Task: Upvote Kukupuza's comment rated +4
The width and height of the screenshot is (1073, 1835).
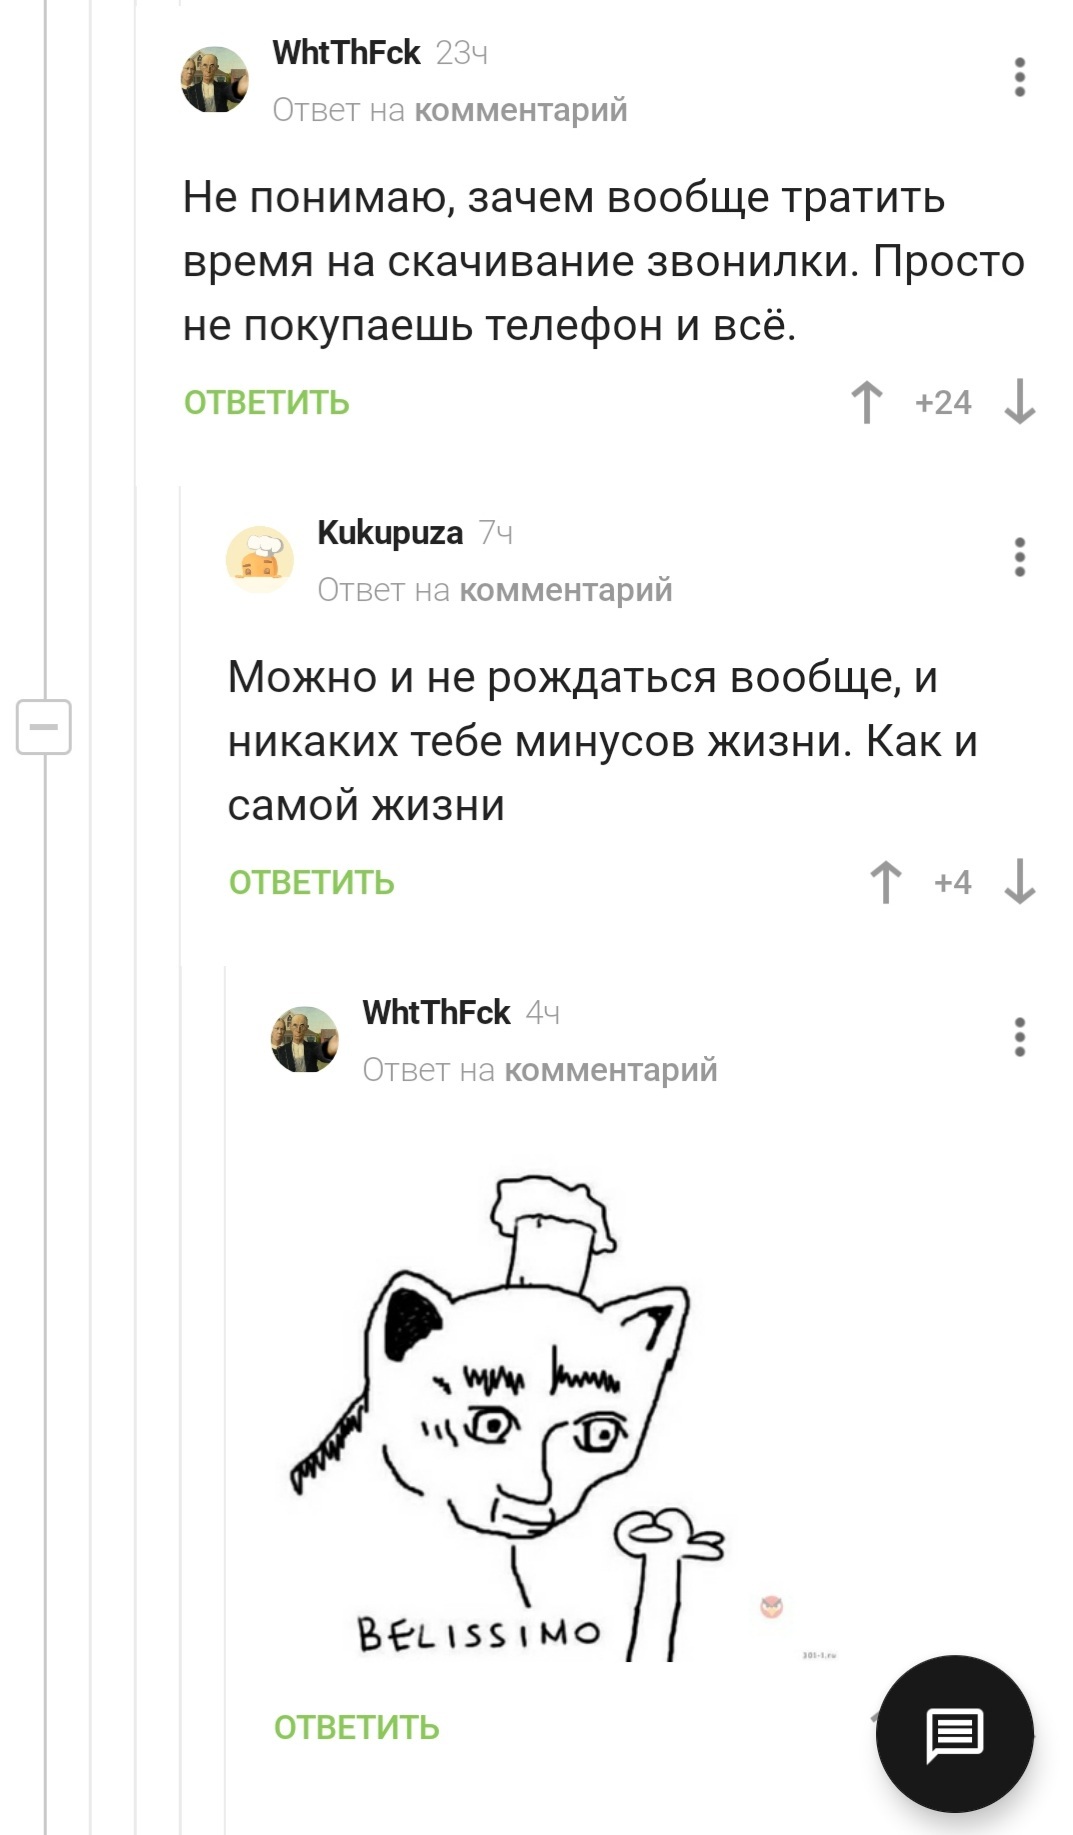Action: 886,882
